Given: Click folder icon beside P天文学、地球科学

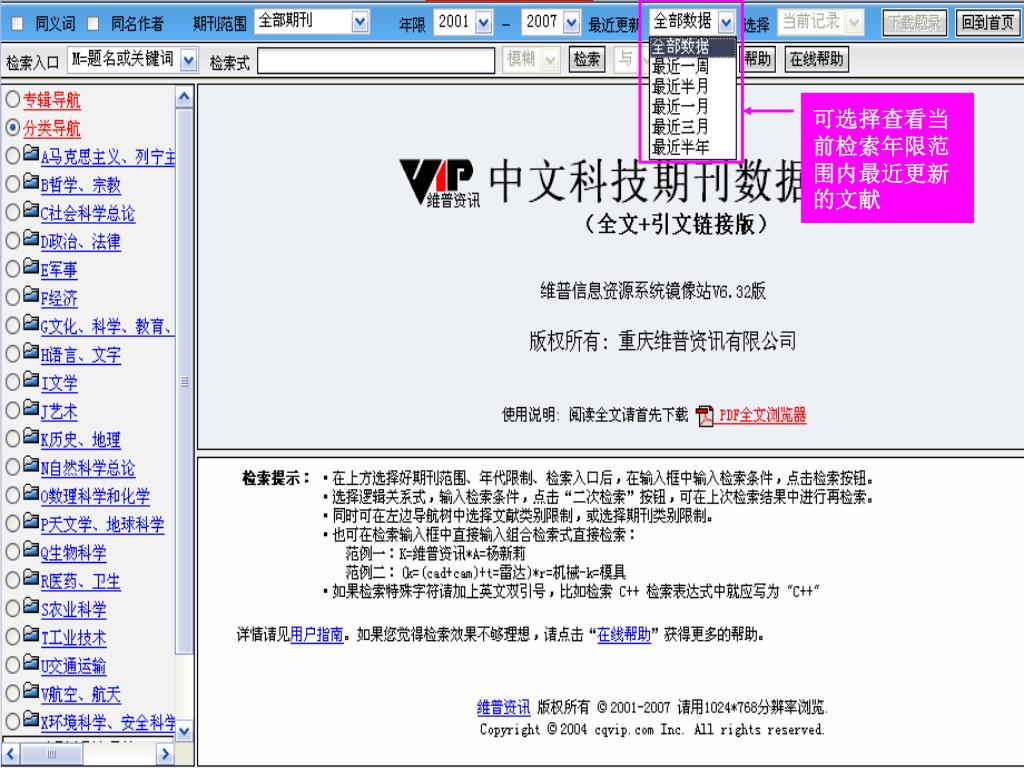Looking at the screenshot, I should coord(31,521).
